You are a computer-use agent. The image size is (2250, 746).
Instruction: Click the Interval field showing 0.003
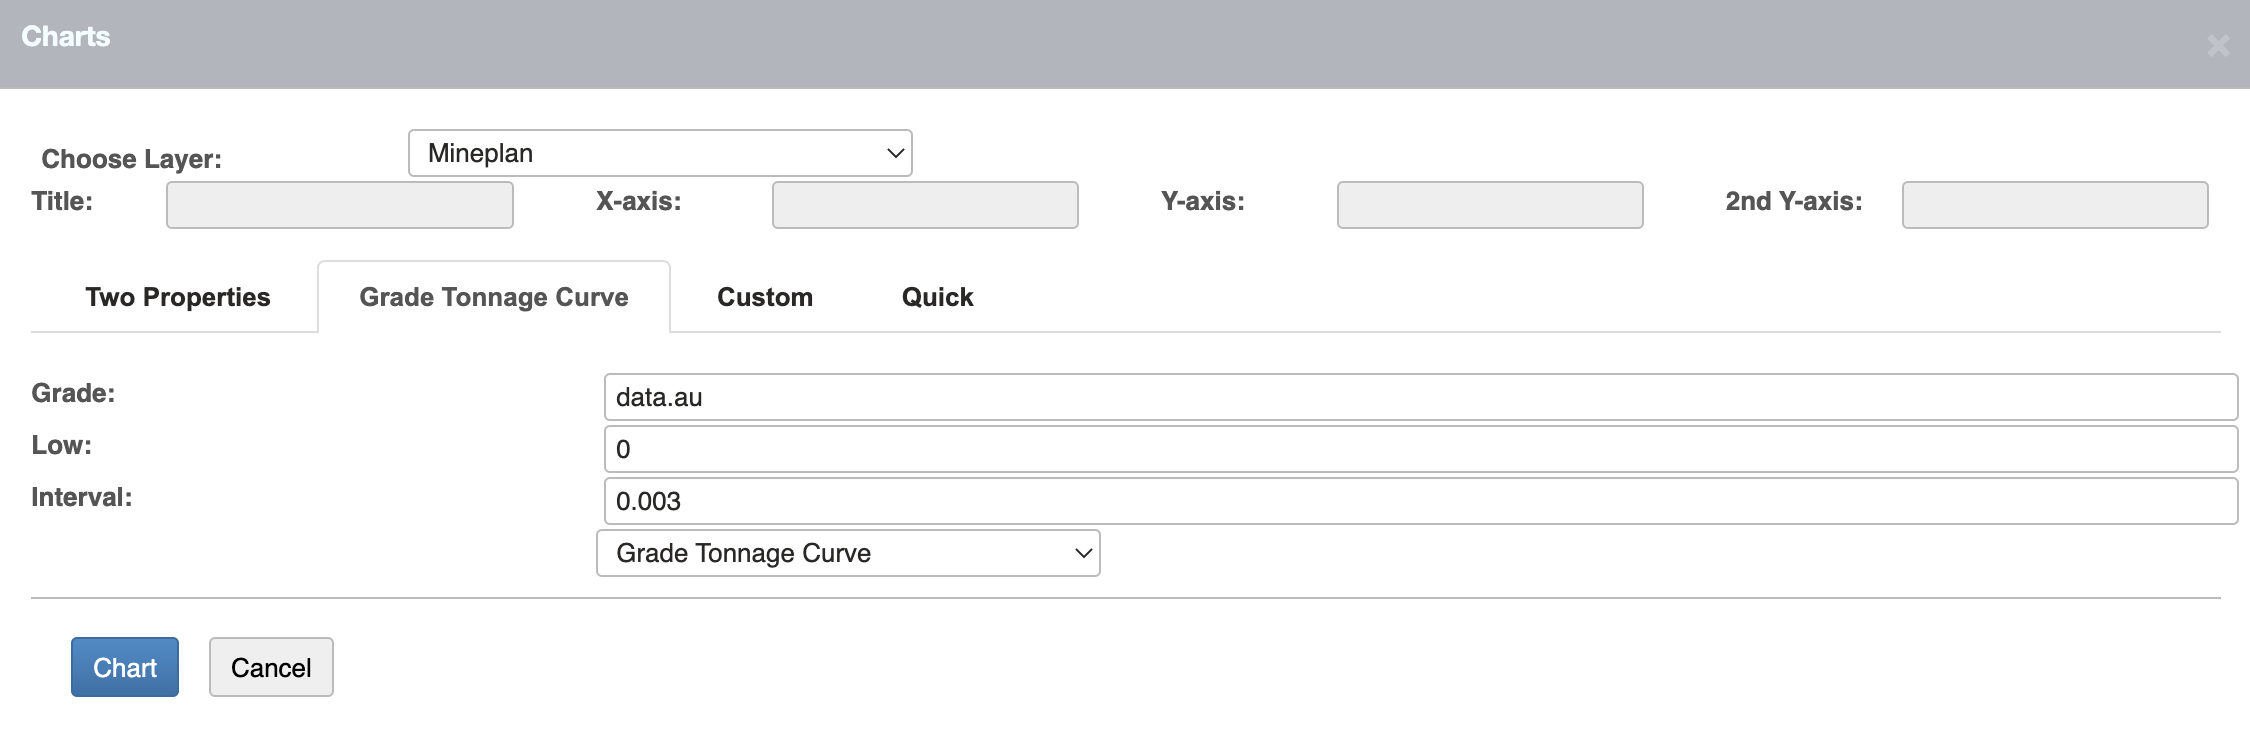point(1420,501)
